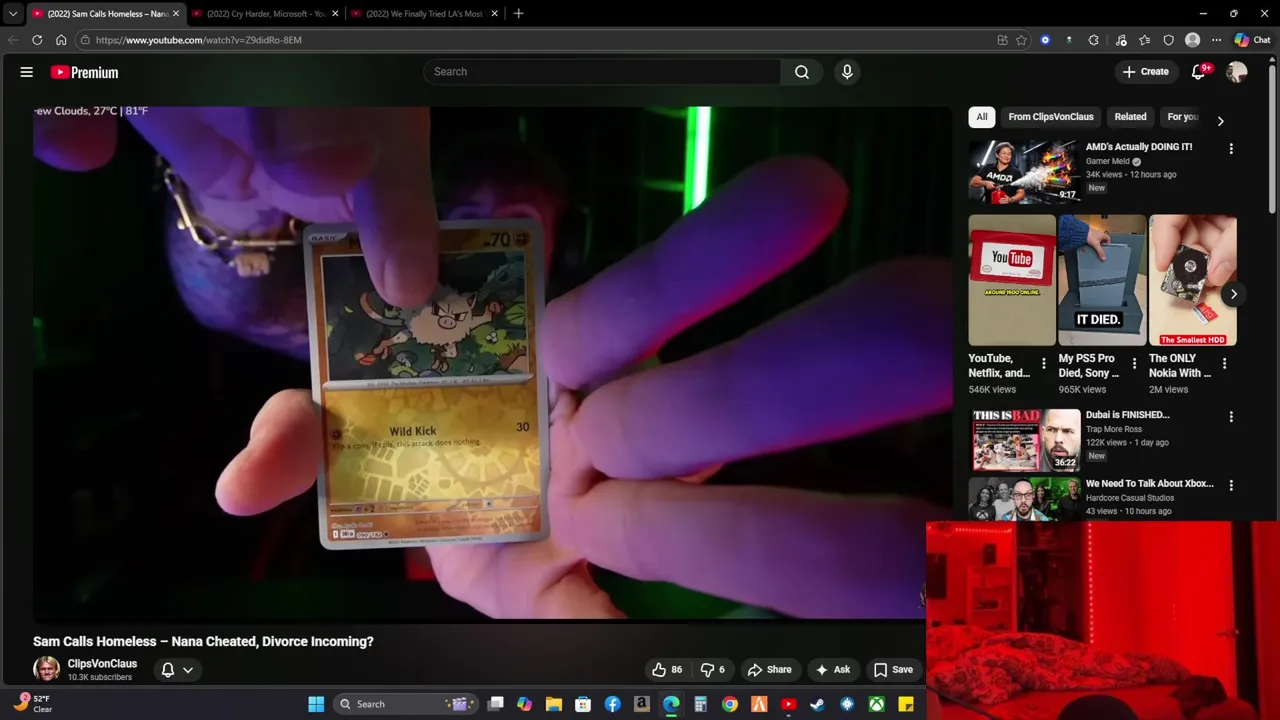Open the media control music icon
The height and width of the screenshot is (720, 1280).
point(1121,40)
